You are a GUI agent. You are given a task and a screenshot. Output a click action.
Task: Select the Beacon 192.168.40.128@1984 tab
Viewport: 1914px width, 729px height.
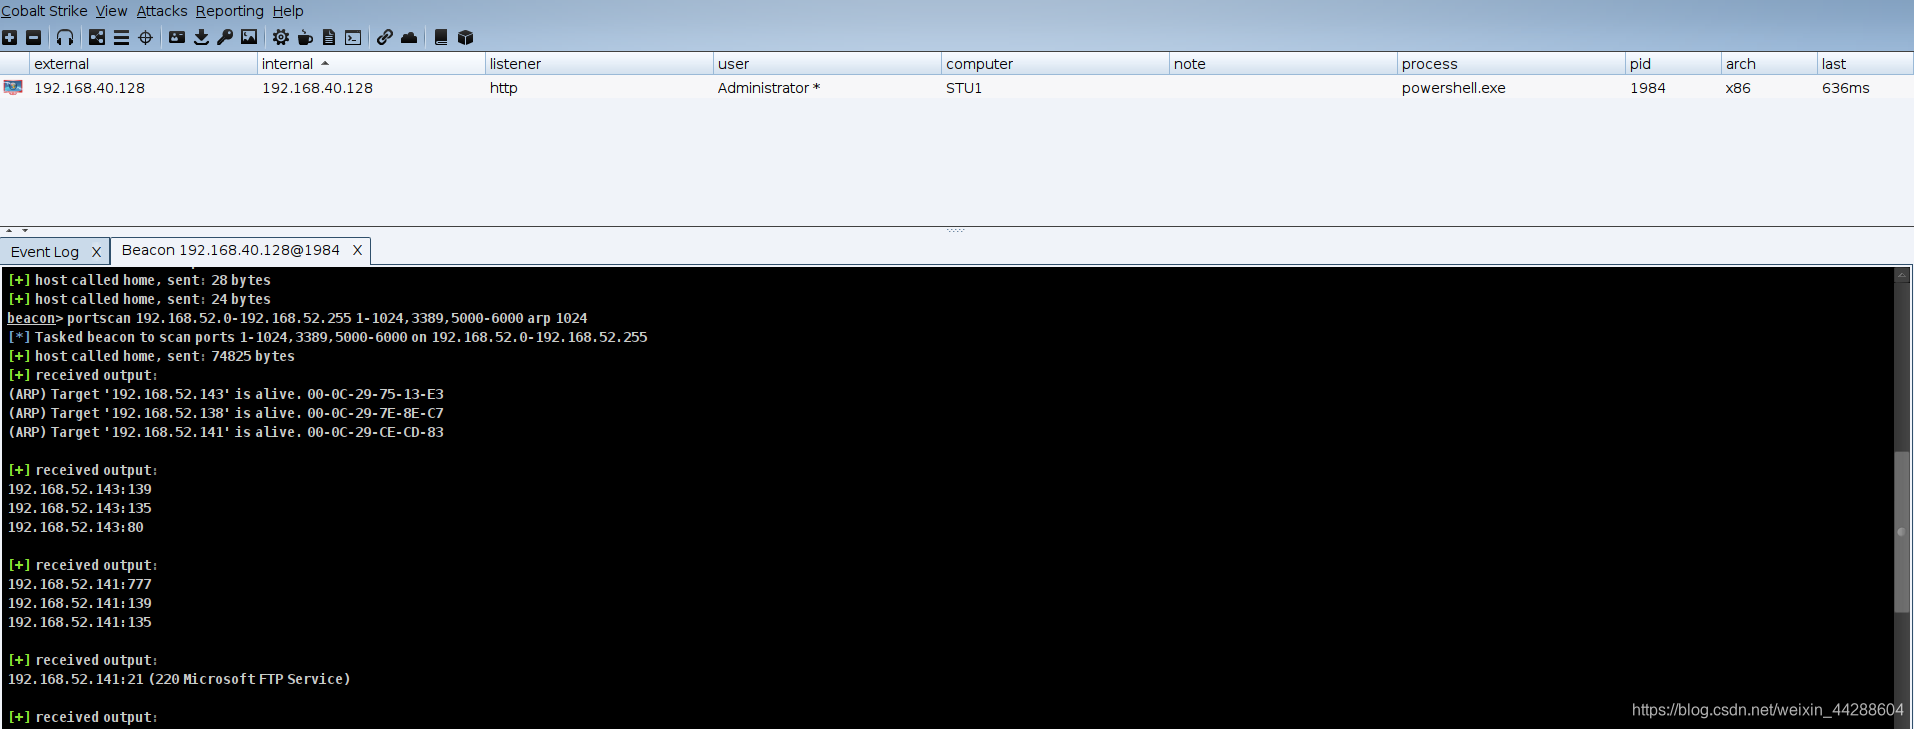pyautogui.click(x=230, y=250)
